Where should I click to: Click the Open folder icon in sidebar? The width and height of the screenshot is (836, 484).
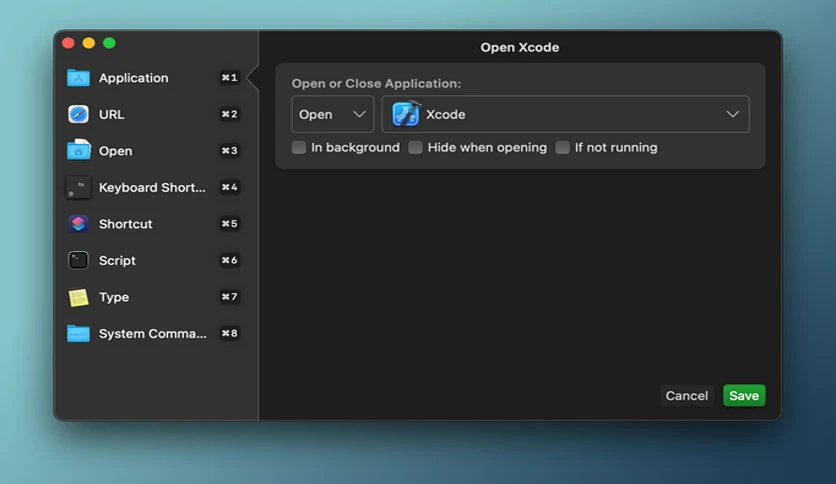pyautogui.click(x=78, y=150)
